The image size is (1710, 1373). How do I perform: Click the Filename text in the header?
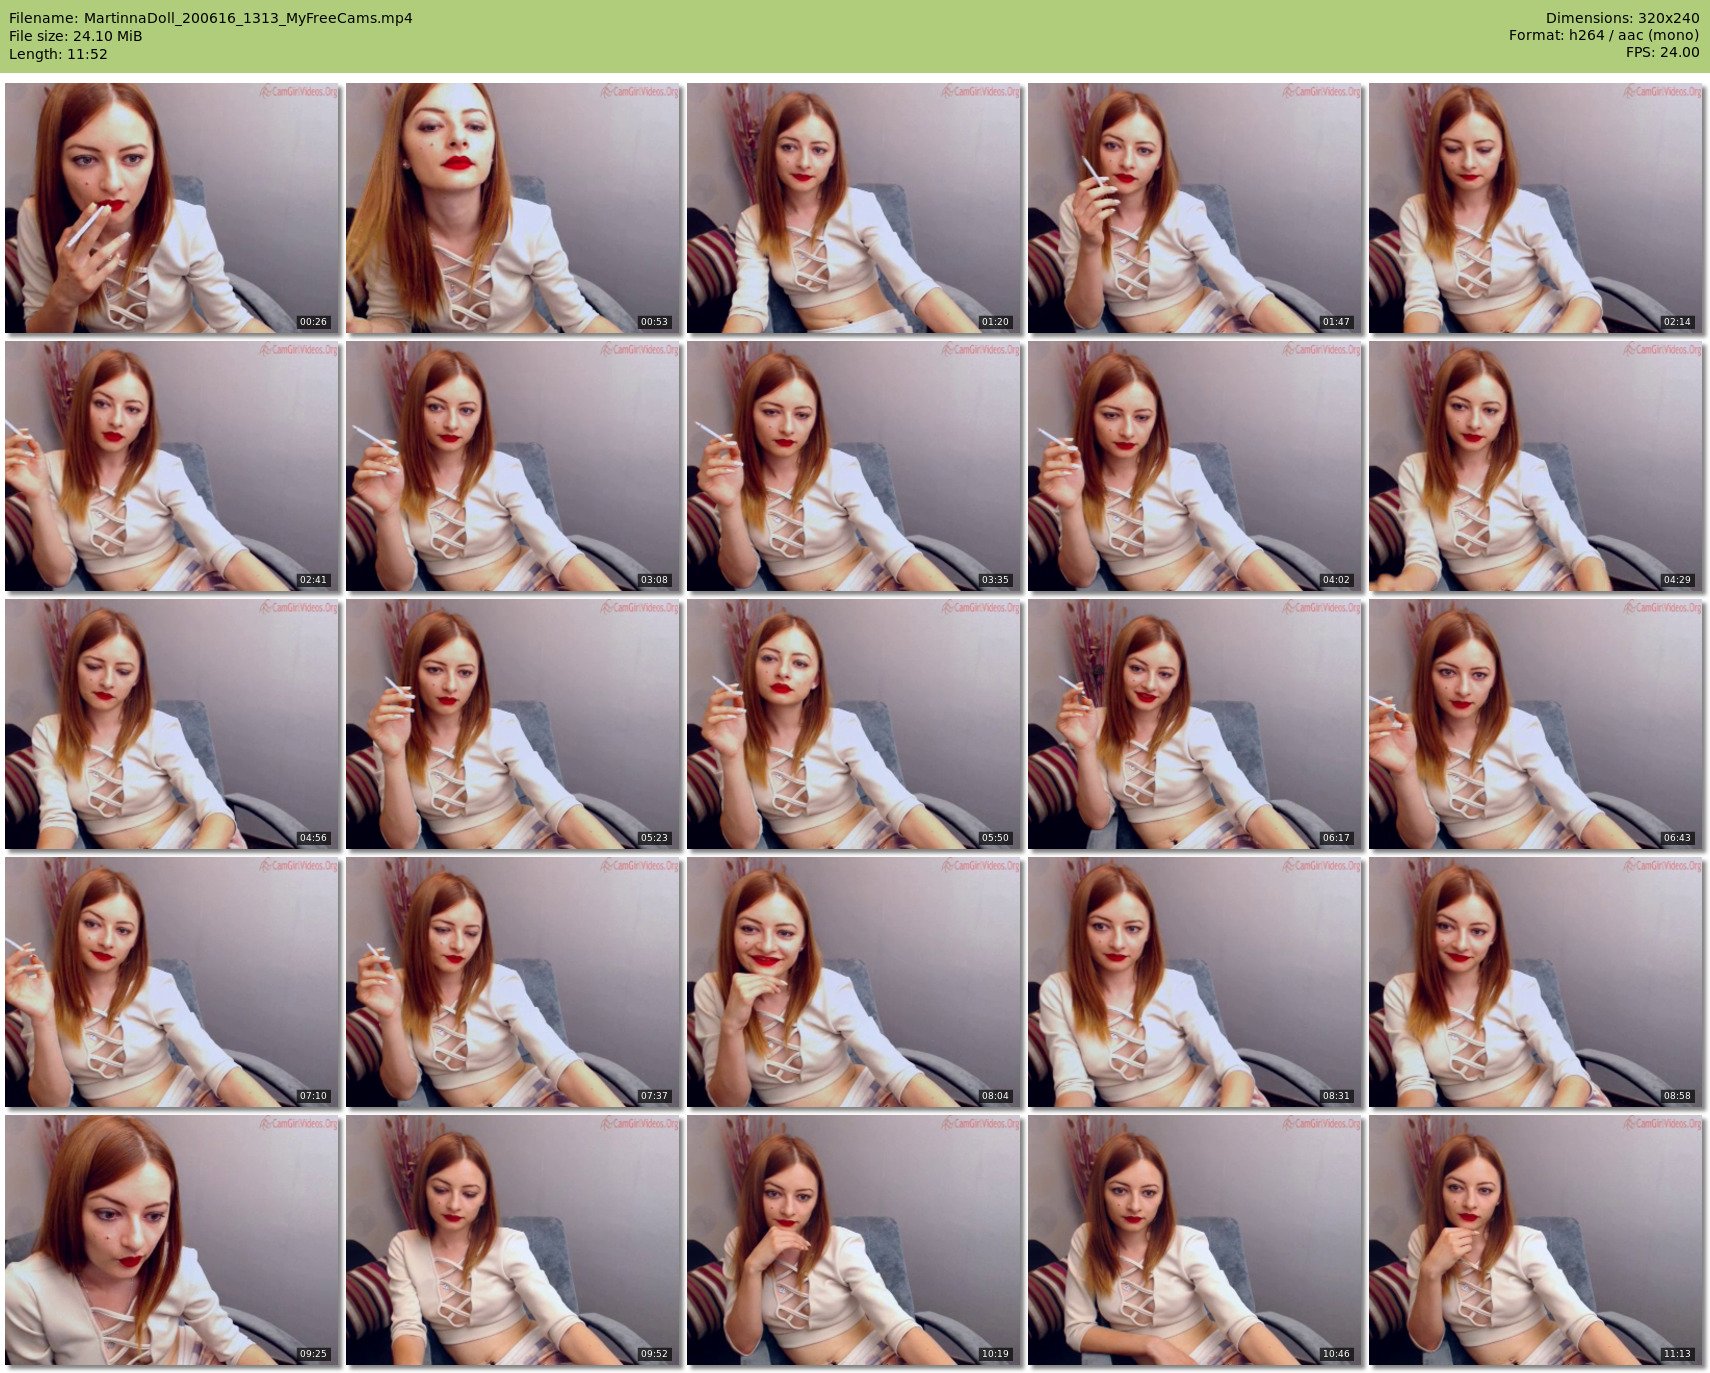coord(211,18)
